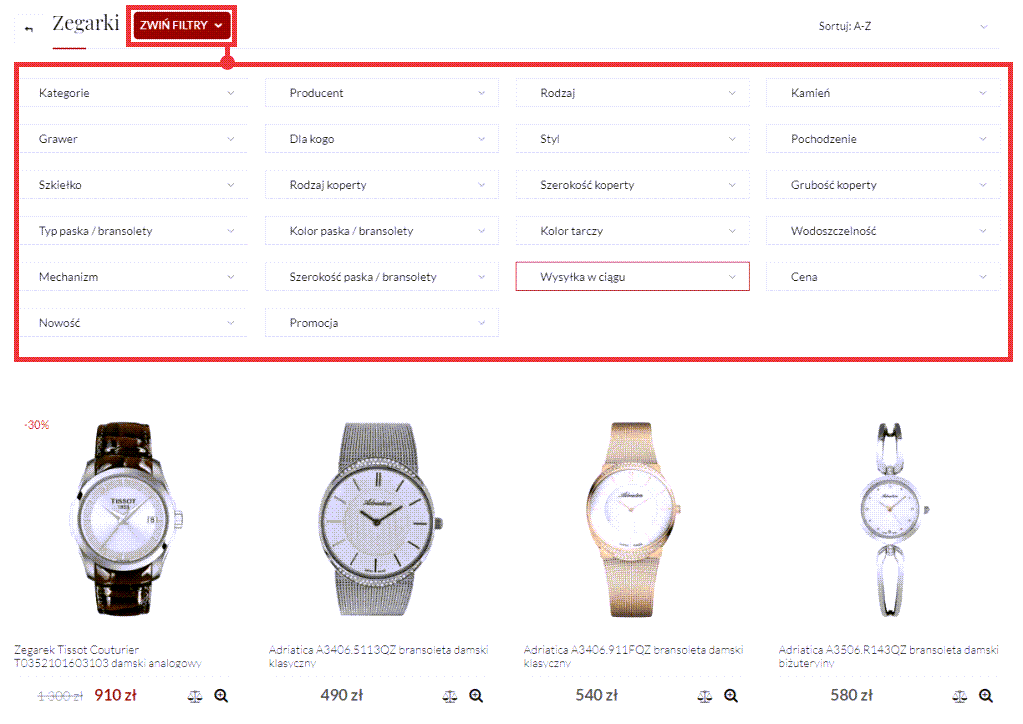This screenshot has width=1023, height=724.
Task: Open the Kolor tarczy filter dropdown
Action: click(632, 231)
